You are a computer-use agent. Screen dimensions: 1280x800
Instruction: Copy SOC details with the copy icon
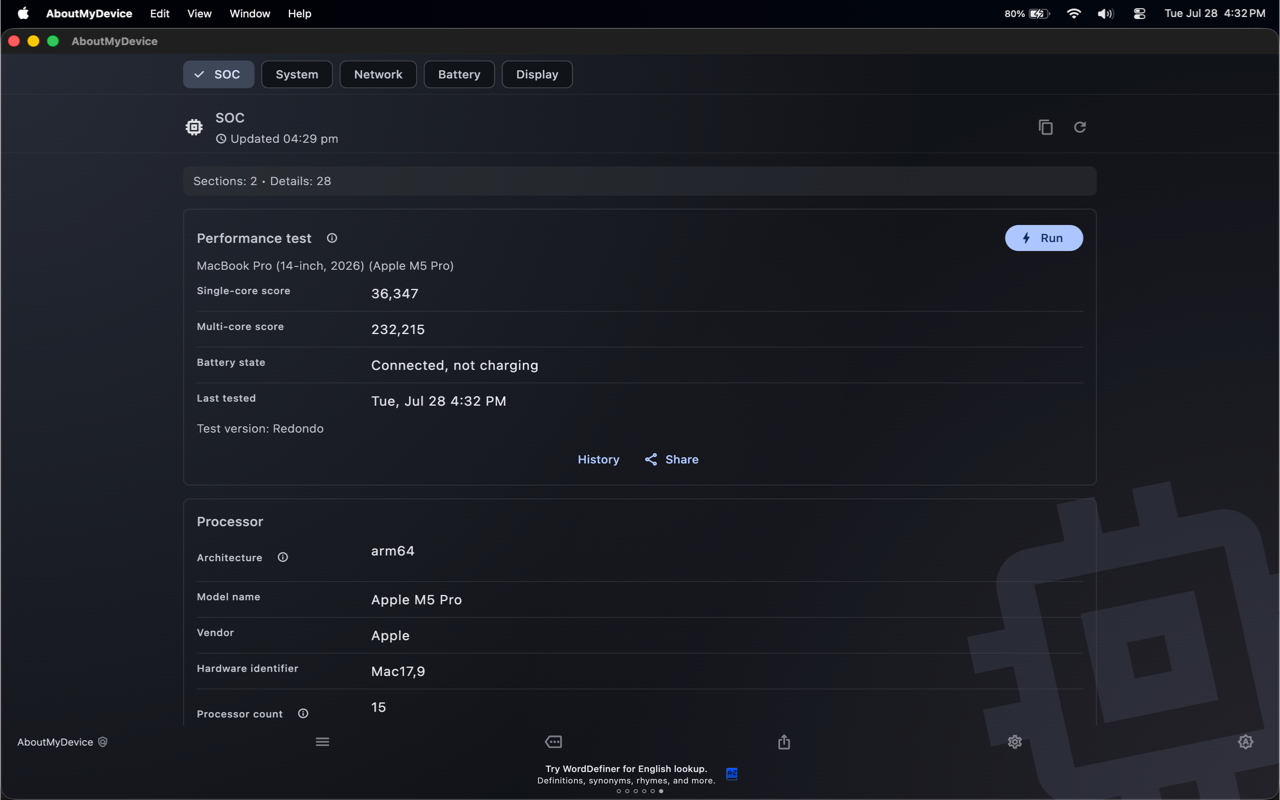pos(1045,127)
